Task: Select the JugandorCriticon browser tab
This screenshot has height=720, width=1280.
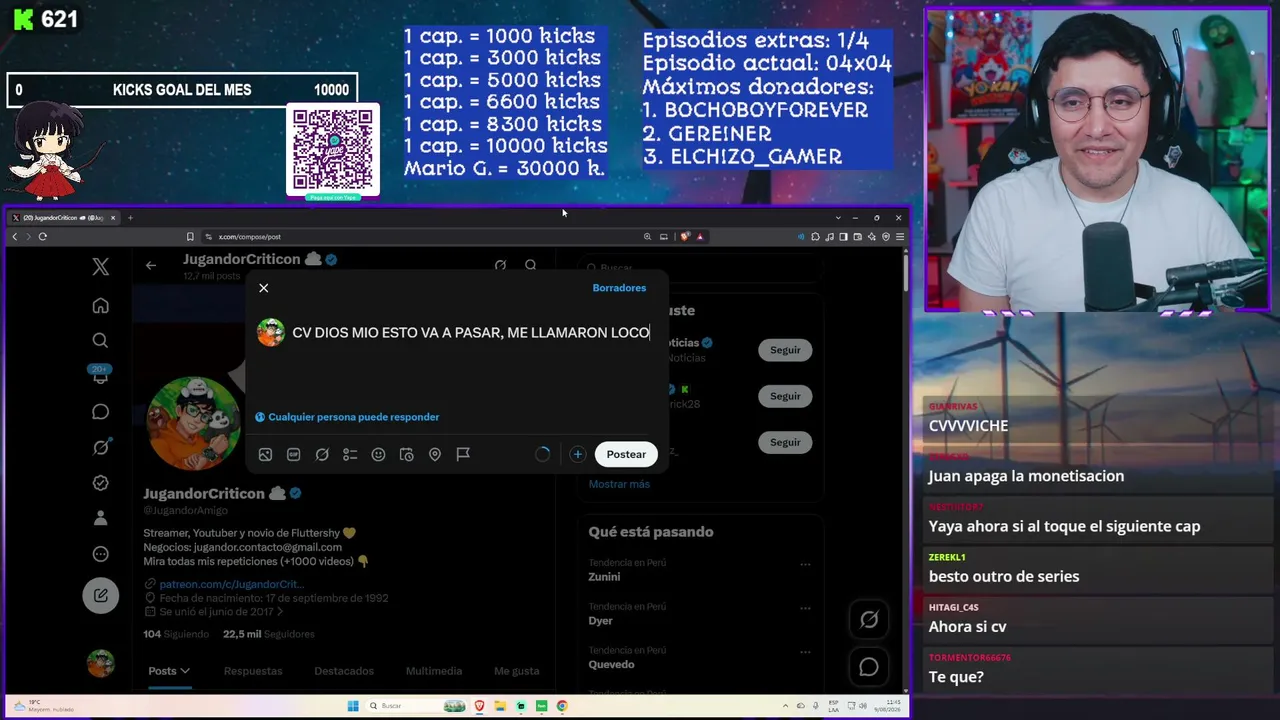Action: point(64,218)
